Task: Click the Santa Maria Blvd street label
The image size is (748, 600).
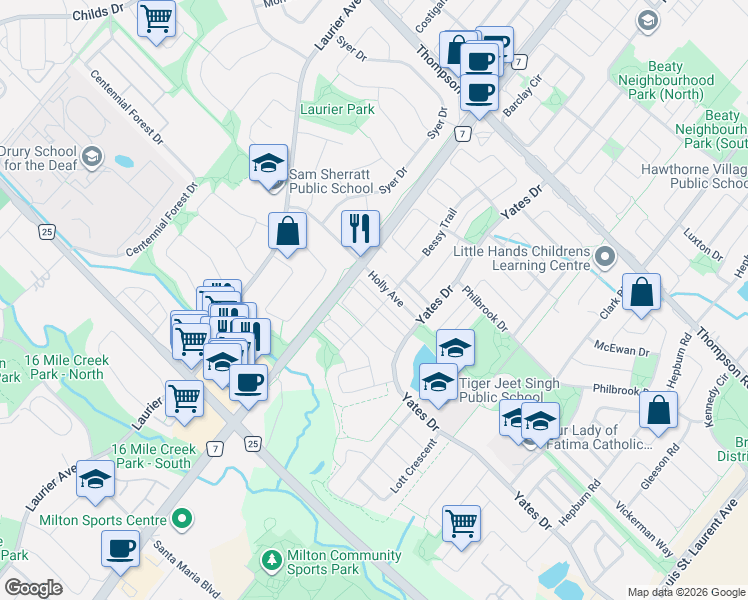Action: coord(187,569)
